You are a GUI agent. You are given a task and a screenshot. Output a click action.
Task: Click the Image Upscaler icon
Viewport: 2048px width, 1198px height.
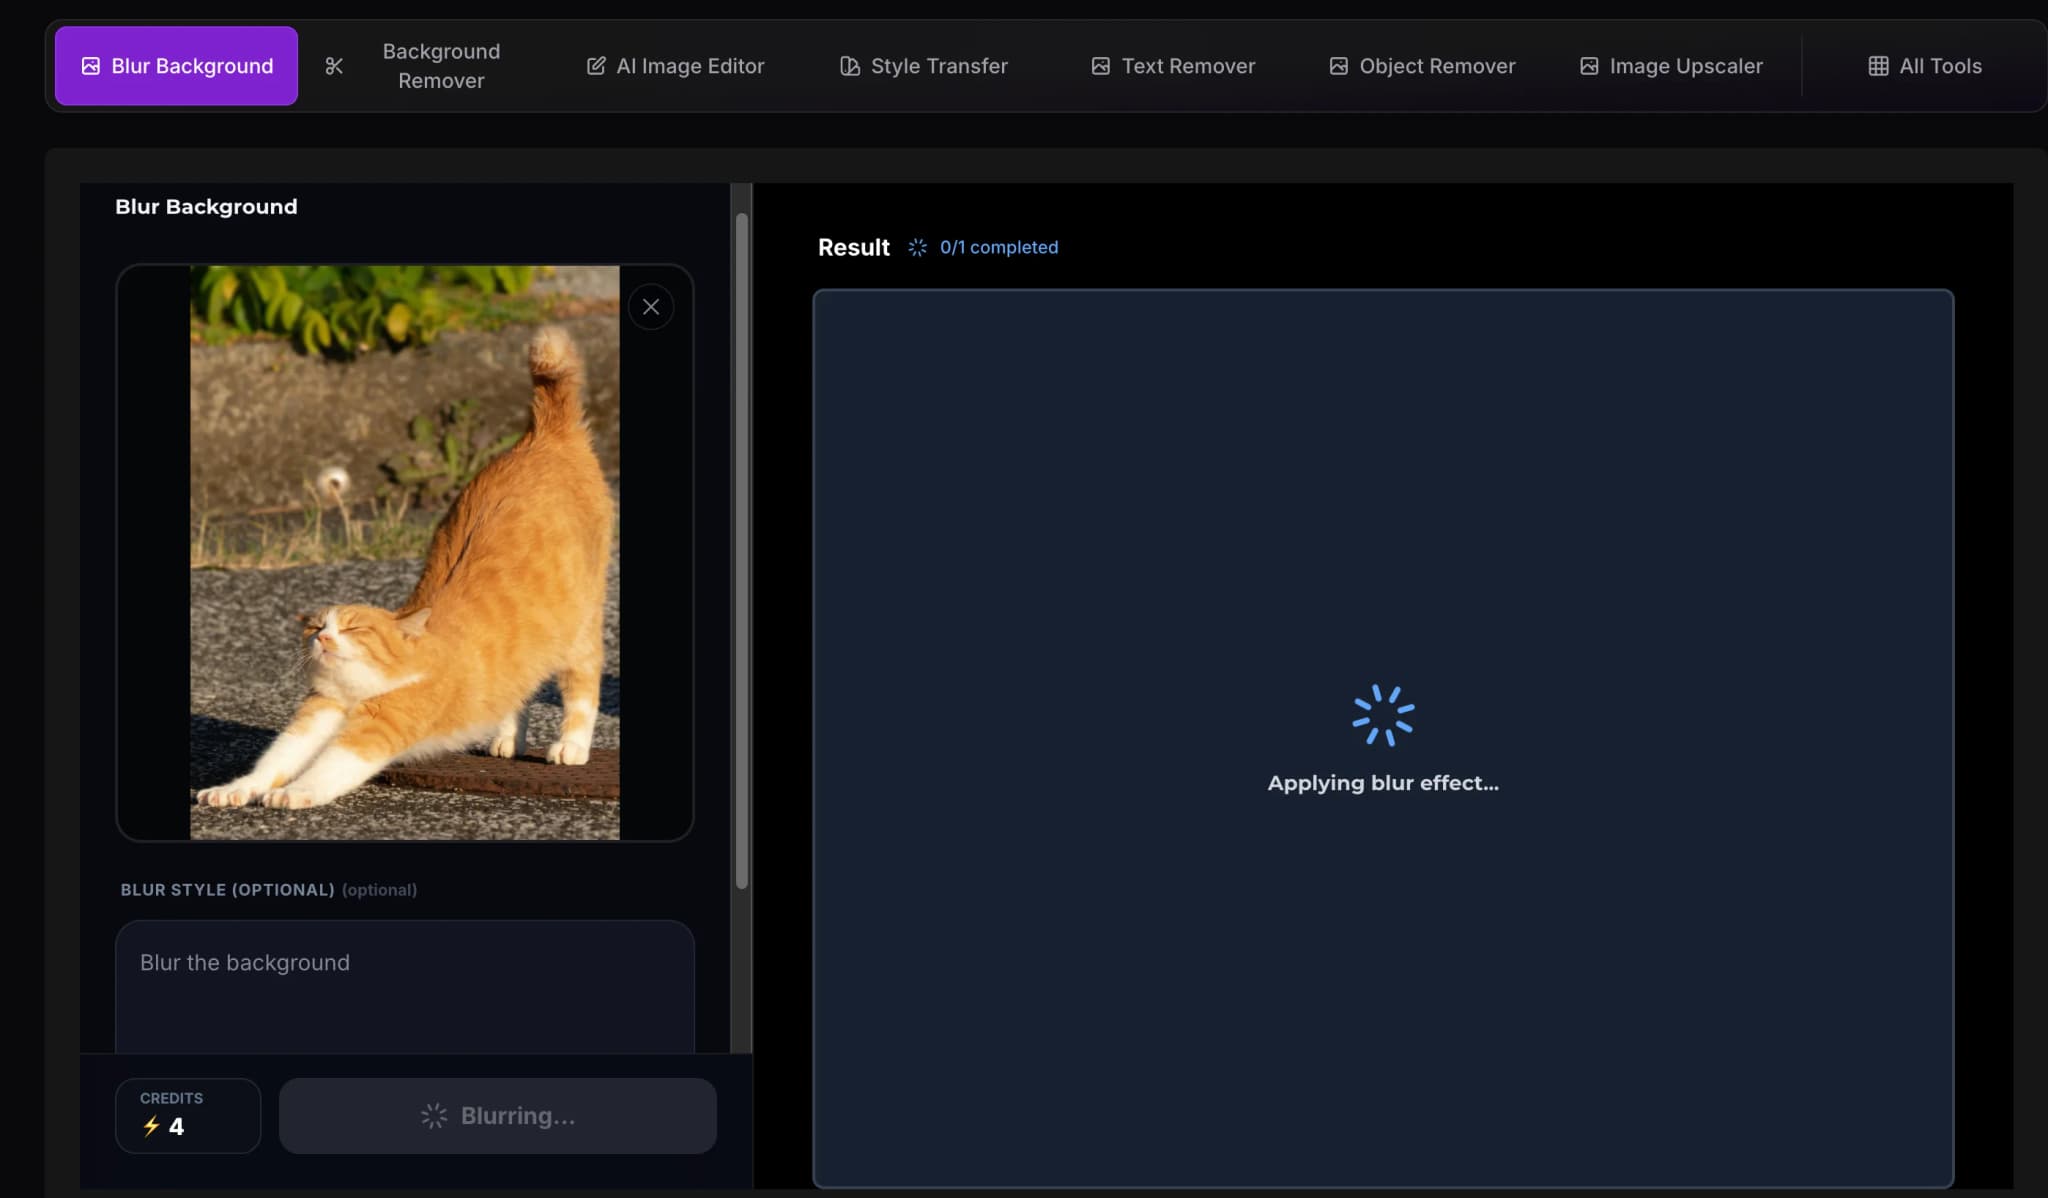1588,66
